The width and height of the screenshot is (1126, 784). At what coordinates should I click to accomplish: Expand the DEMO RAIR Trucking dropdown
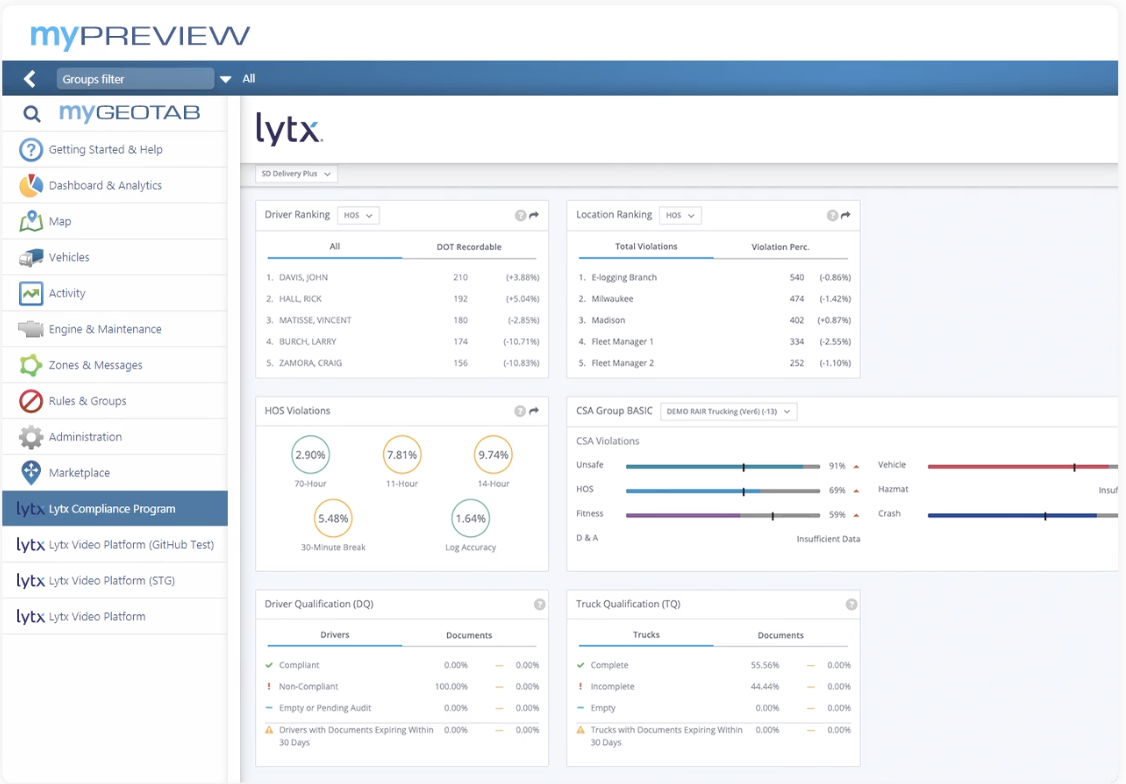click(728, 412)
